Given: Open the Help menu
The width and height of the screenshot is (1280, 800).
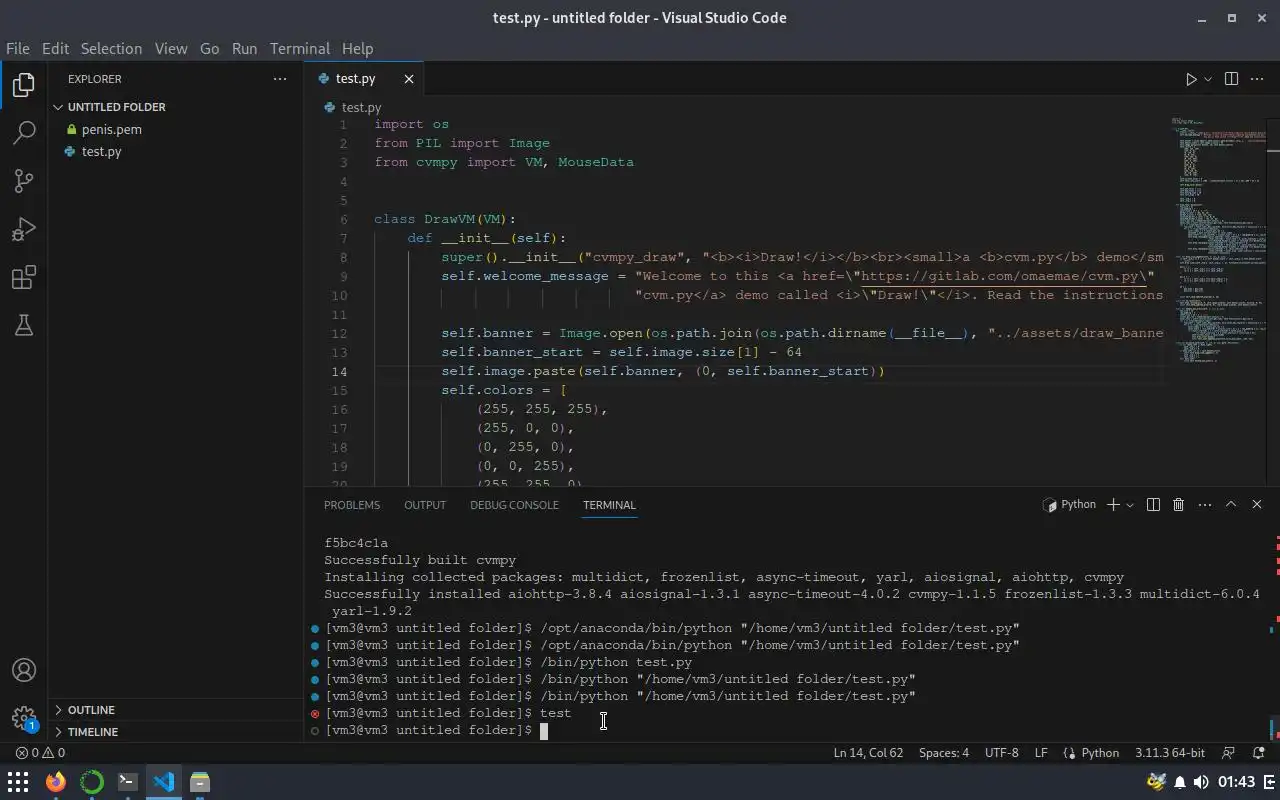Looking at the screenshot, I should pyautogui.click(x=357, y=48).
